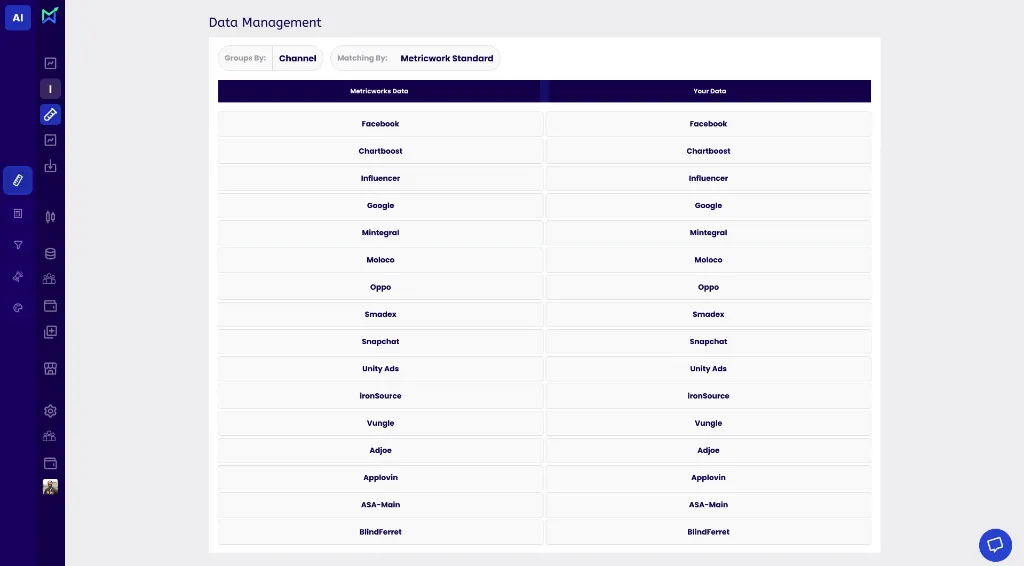Select Oppo in Metricworks Data column
This screenshot has height=566, width=1024.
coord(380,287)
